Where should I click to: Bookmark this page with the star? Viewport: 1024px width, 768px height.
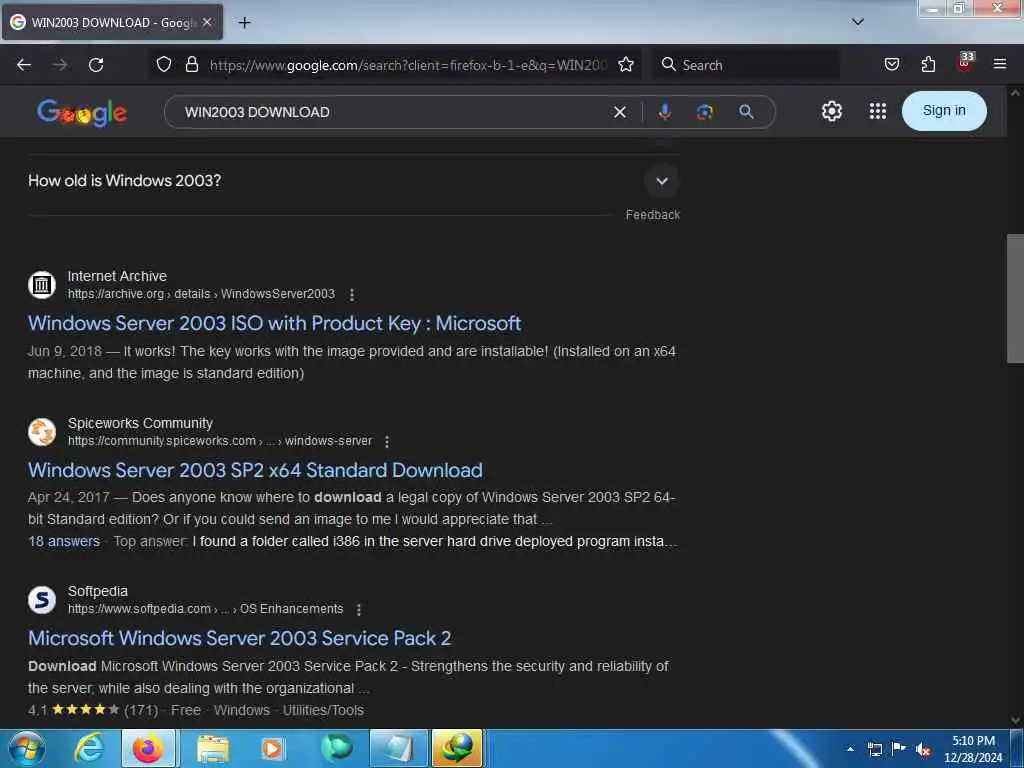[x=626, y=64]
